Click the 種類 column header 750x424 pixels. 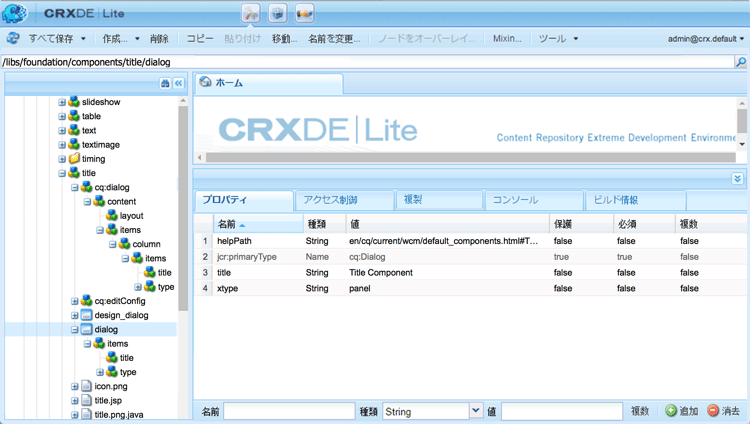click(x=324, y=224)
